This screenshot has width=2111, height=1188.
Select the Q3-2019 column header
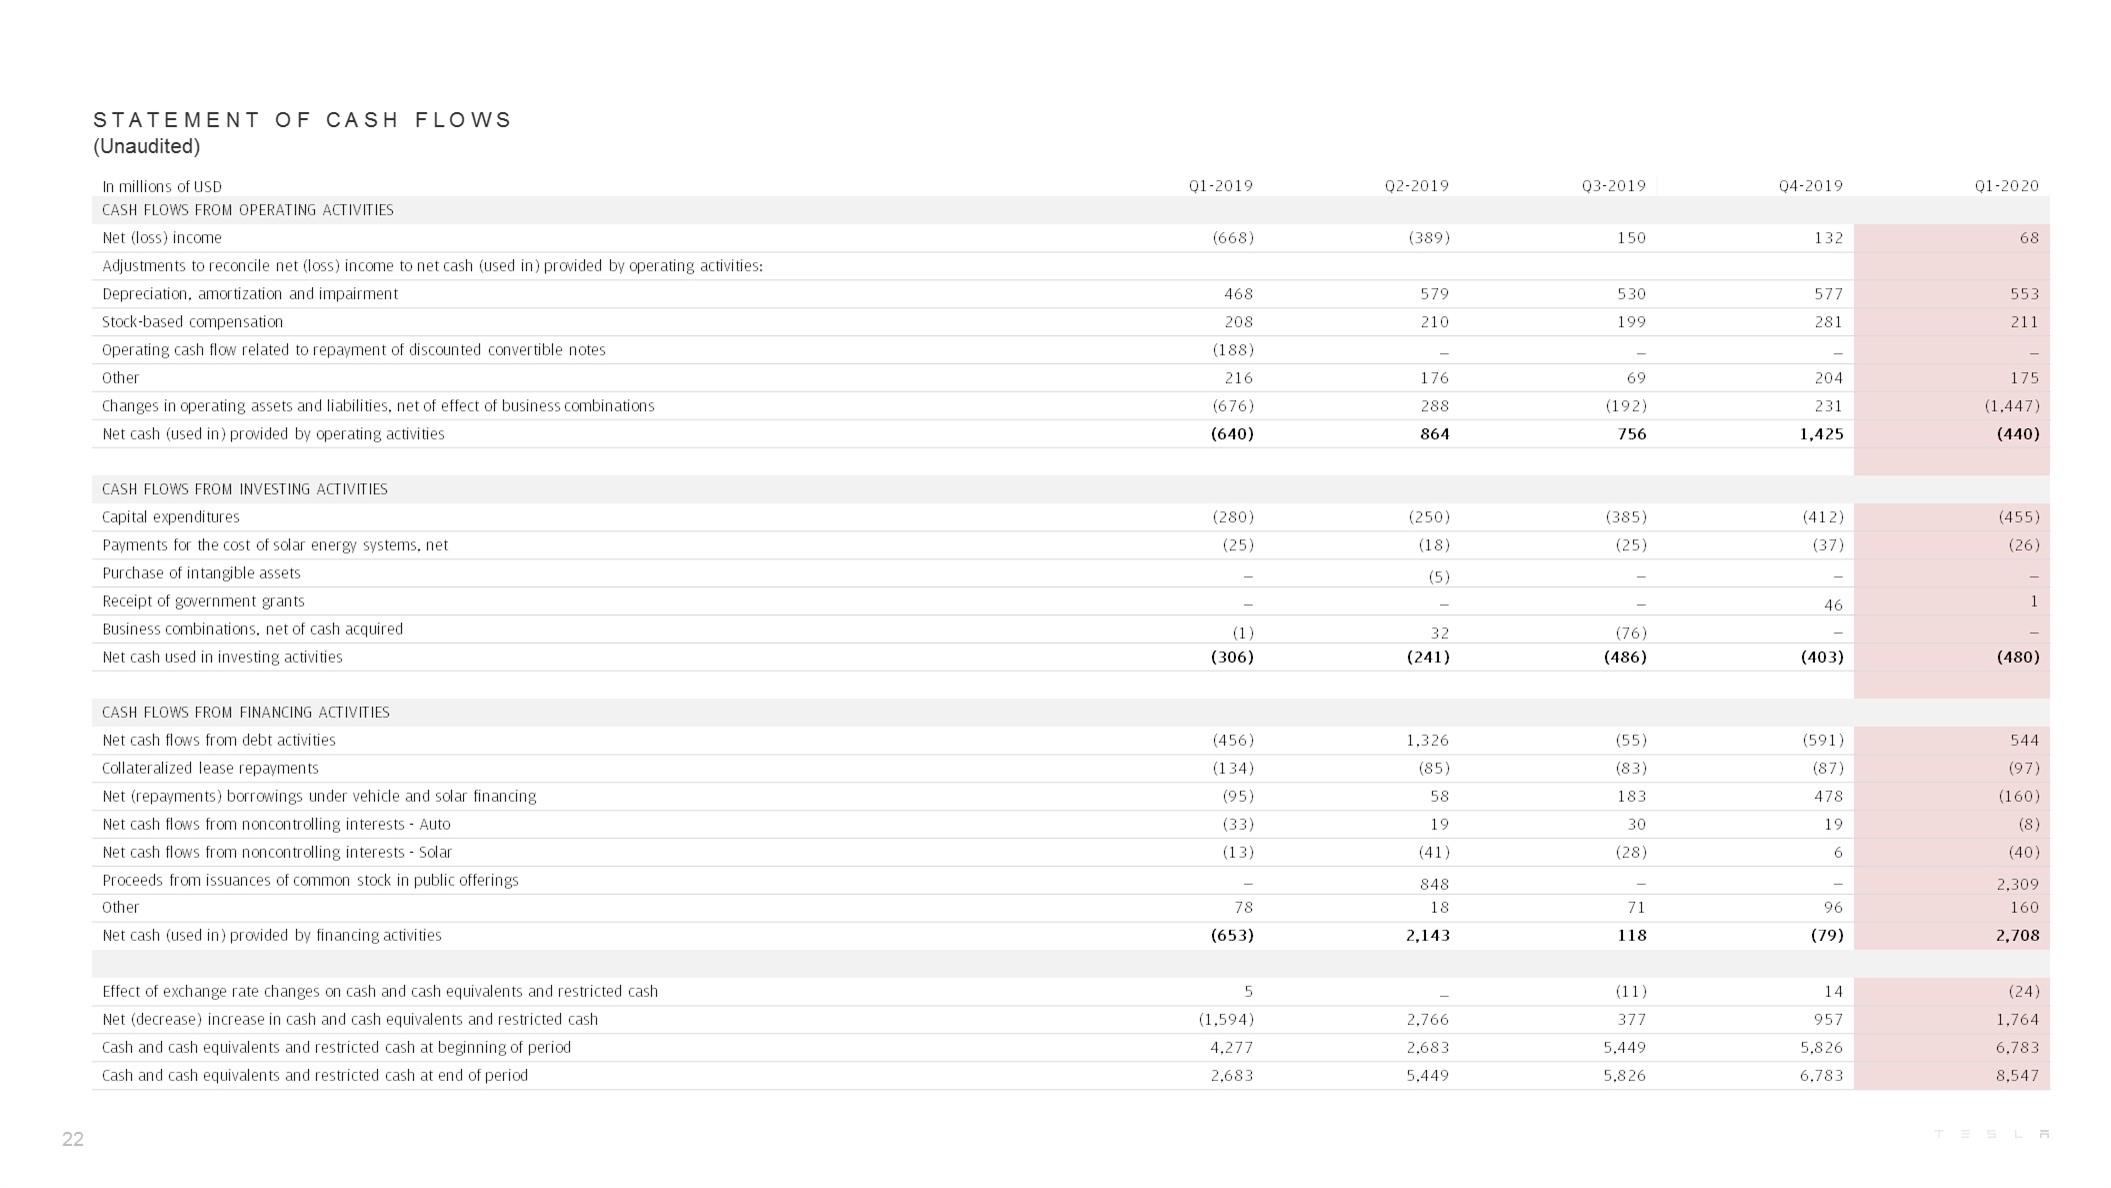tap(1613, 186)
